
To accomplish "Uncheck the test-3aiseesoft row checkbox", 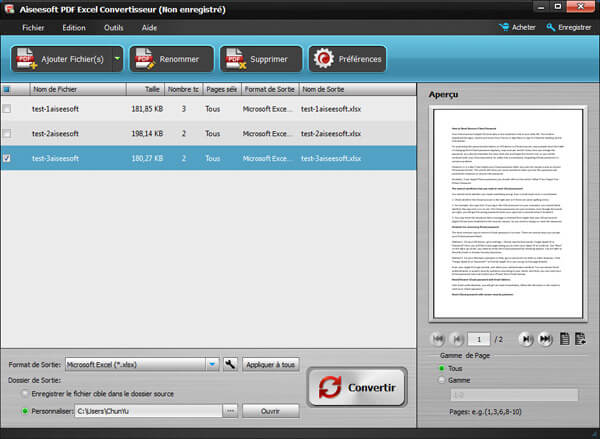I will [7, 158].
